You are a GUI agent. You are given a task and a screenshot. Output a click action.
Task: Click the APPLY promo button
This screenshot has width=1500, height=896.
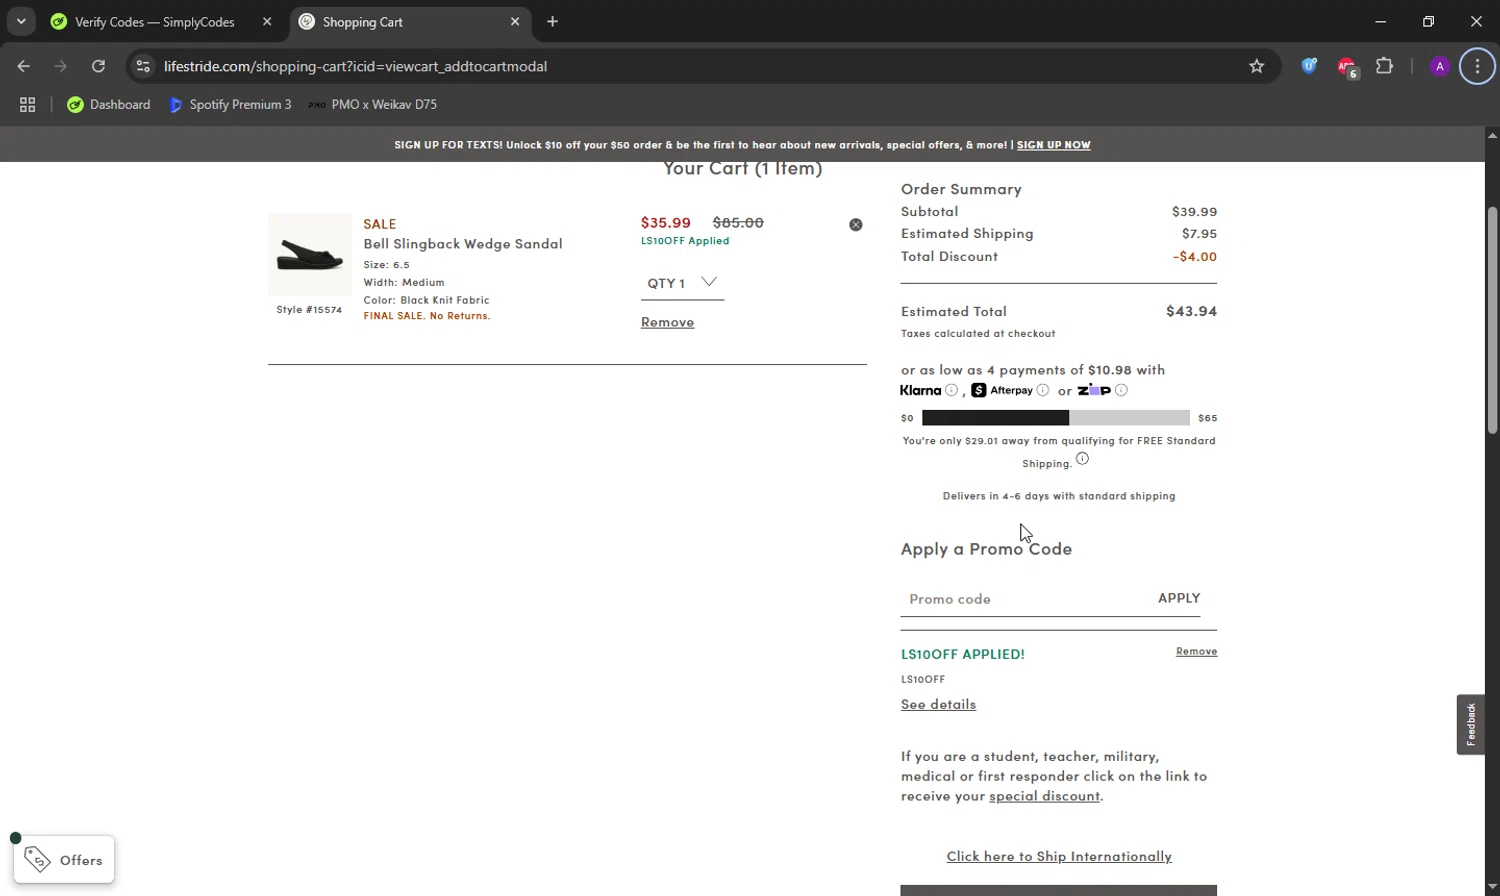[1179, 598]
